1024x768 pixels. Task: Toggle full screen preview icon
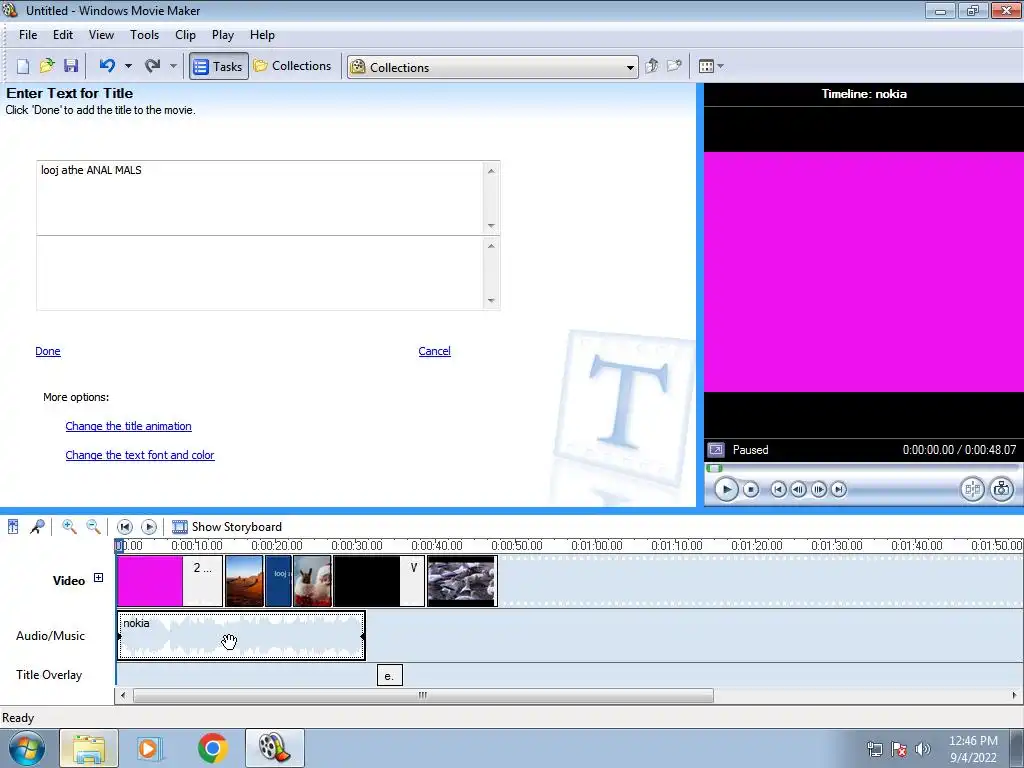coord(716,450)
